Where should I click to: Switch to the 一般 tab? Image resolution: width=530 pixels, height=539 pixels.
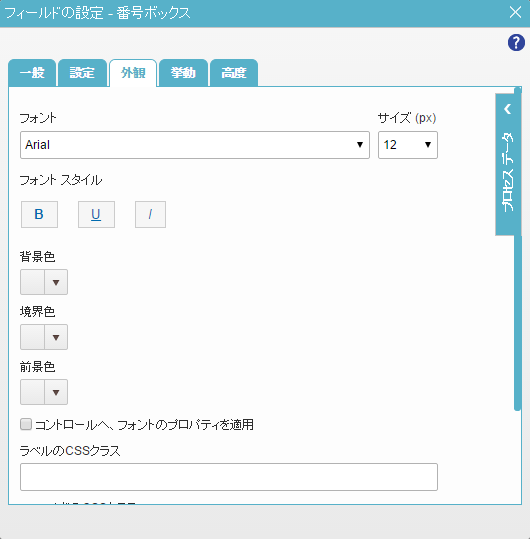pyautogui.click(x=32, y=73)
